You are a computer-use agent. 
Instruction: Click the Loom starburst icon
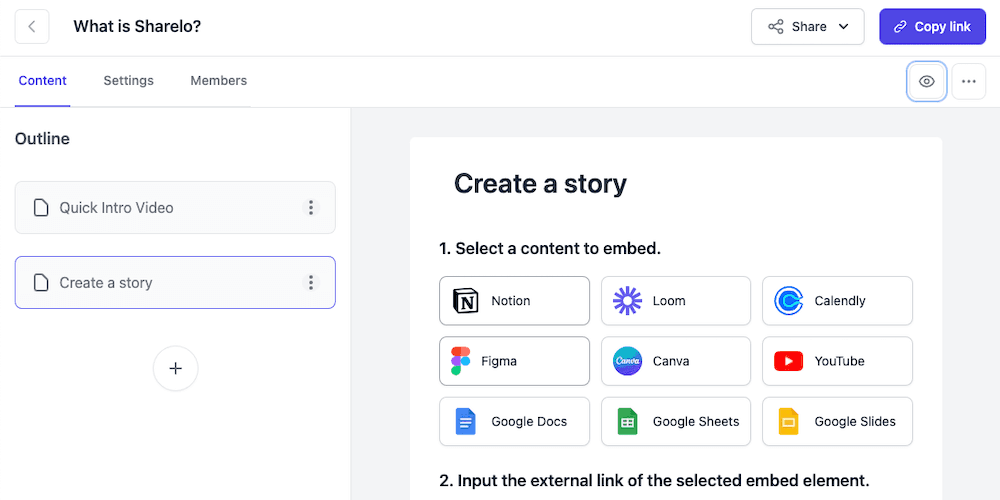[628, 301]
